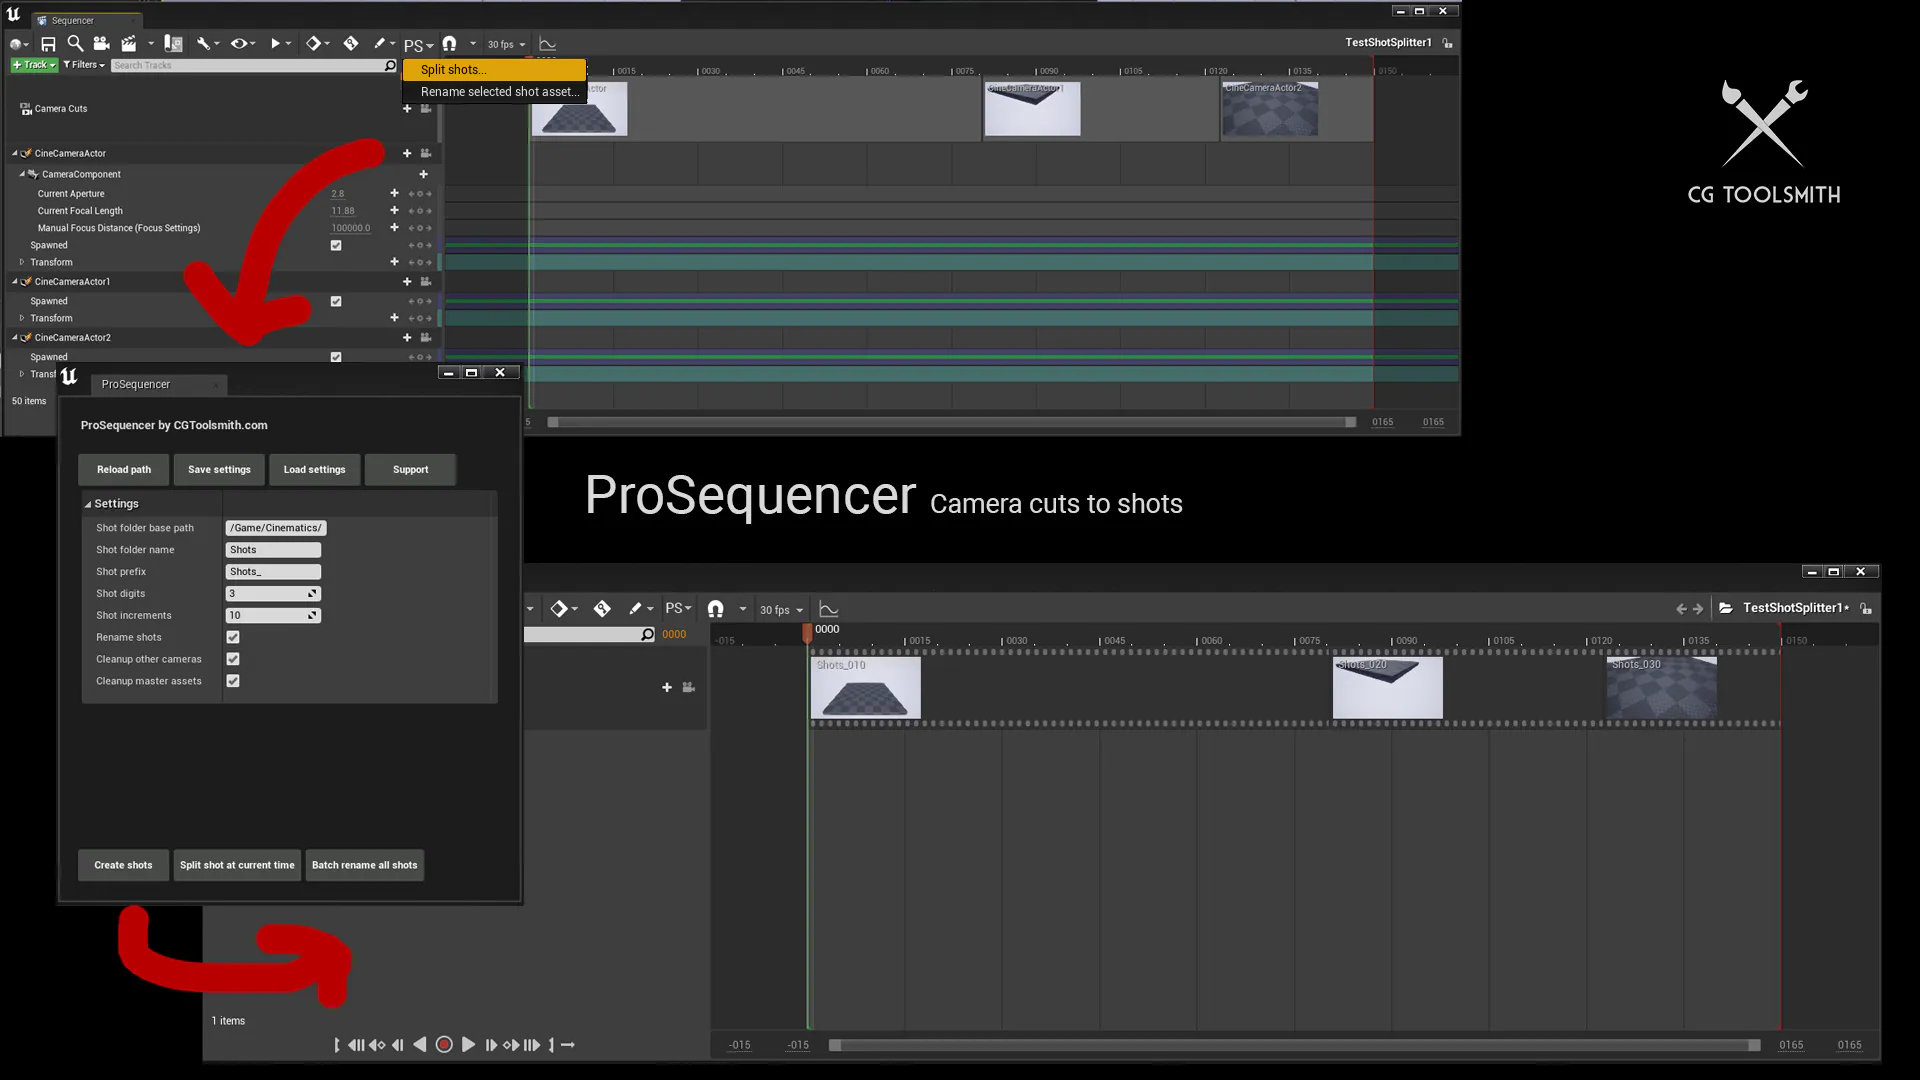This screenshot has height=1080, width=1920.
Task: Toggle Spawned checkbox under CineCameraActor2
Action: [336, 357]
